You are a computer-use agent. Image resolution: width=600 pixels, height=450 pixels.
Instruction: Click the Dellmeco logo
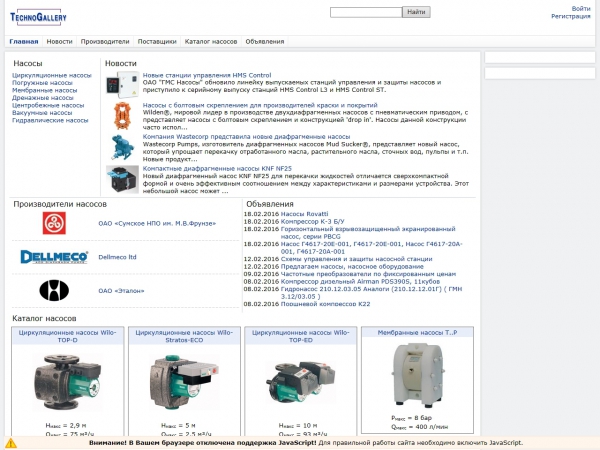pyautogui.click(x=54, y=257)
